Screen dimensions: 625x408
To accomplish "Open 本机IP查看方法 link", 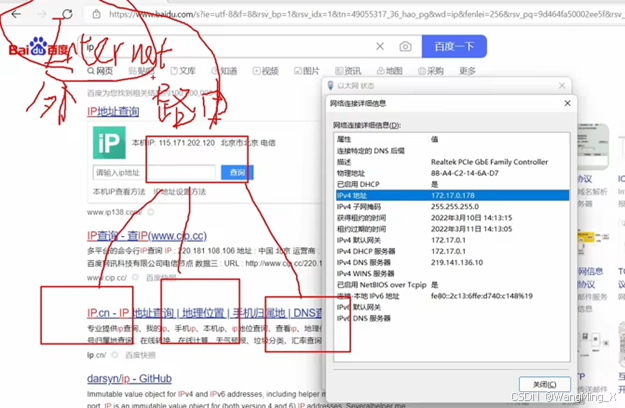I will point(119,192).
